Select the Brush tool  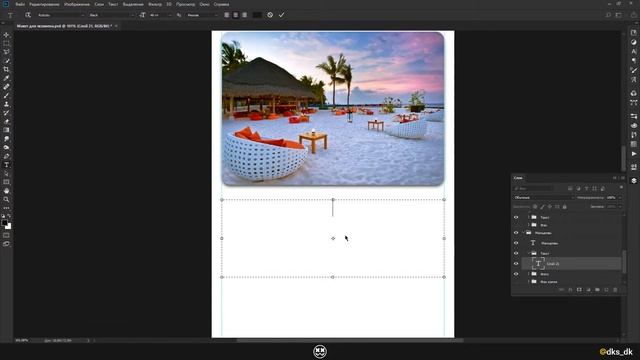coord(6,96)
